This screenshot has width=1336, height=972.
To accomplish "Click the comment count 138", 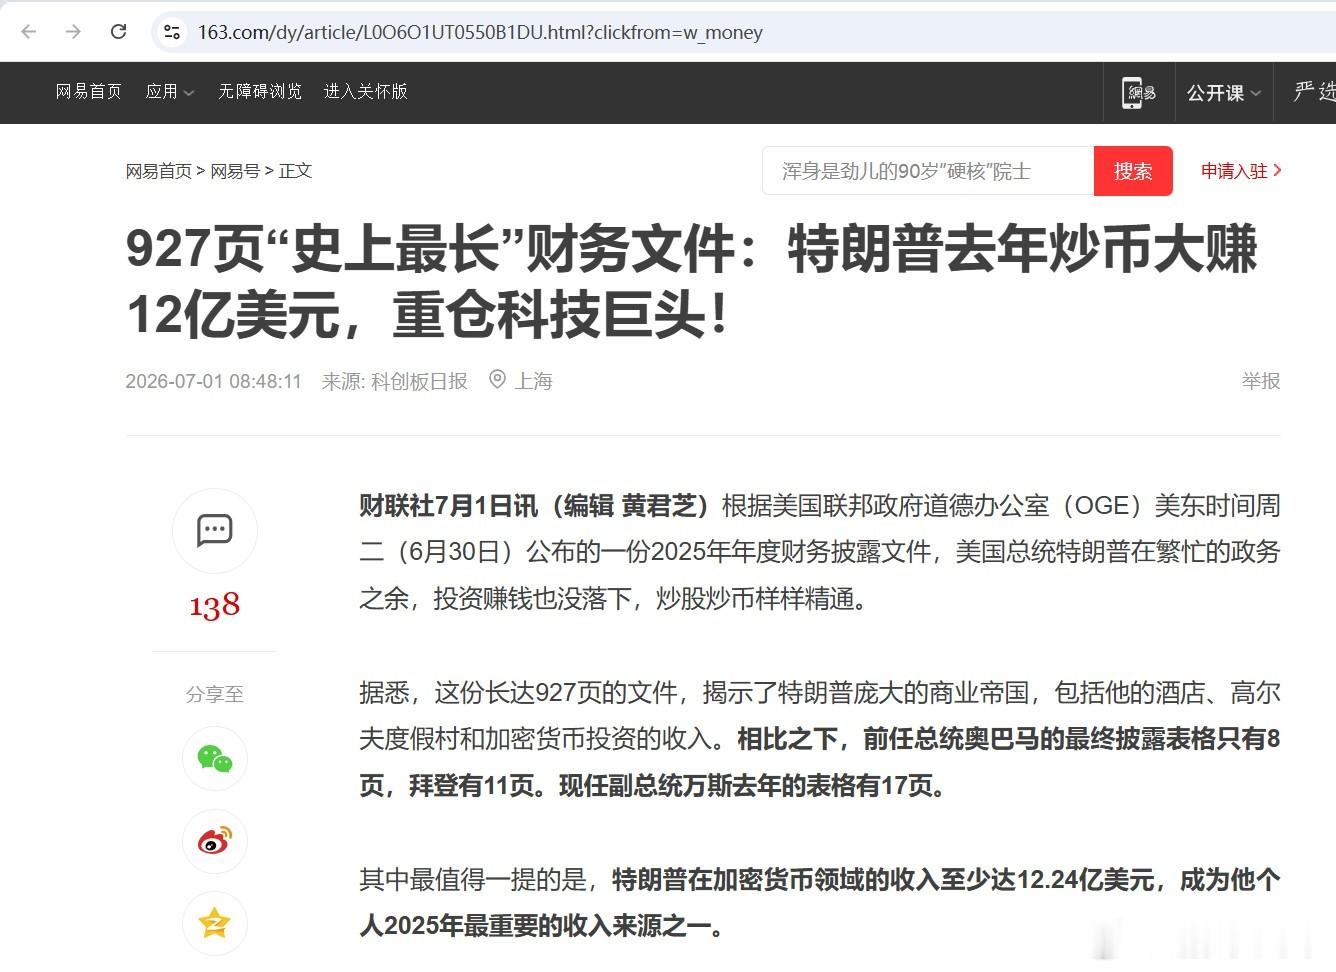I will coord(214,605).
